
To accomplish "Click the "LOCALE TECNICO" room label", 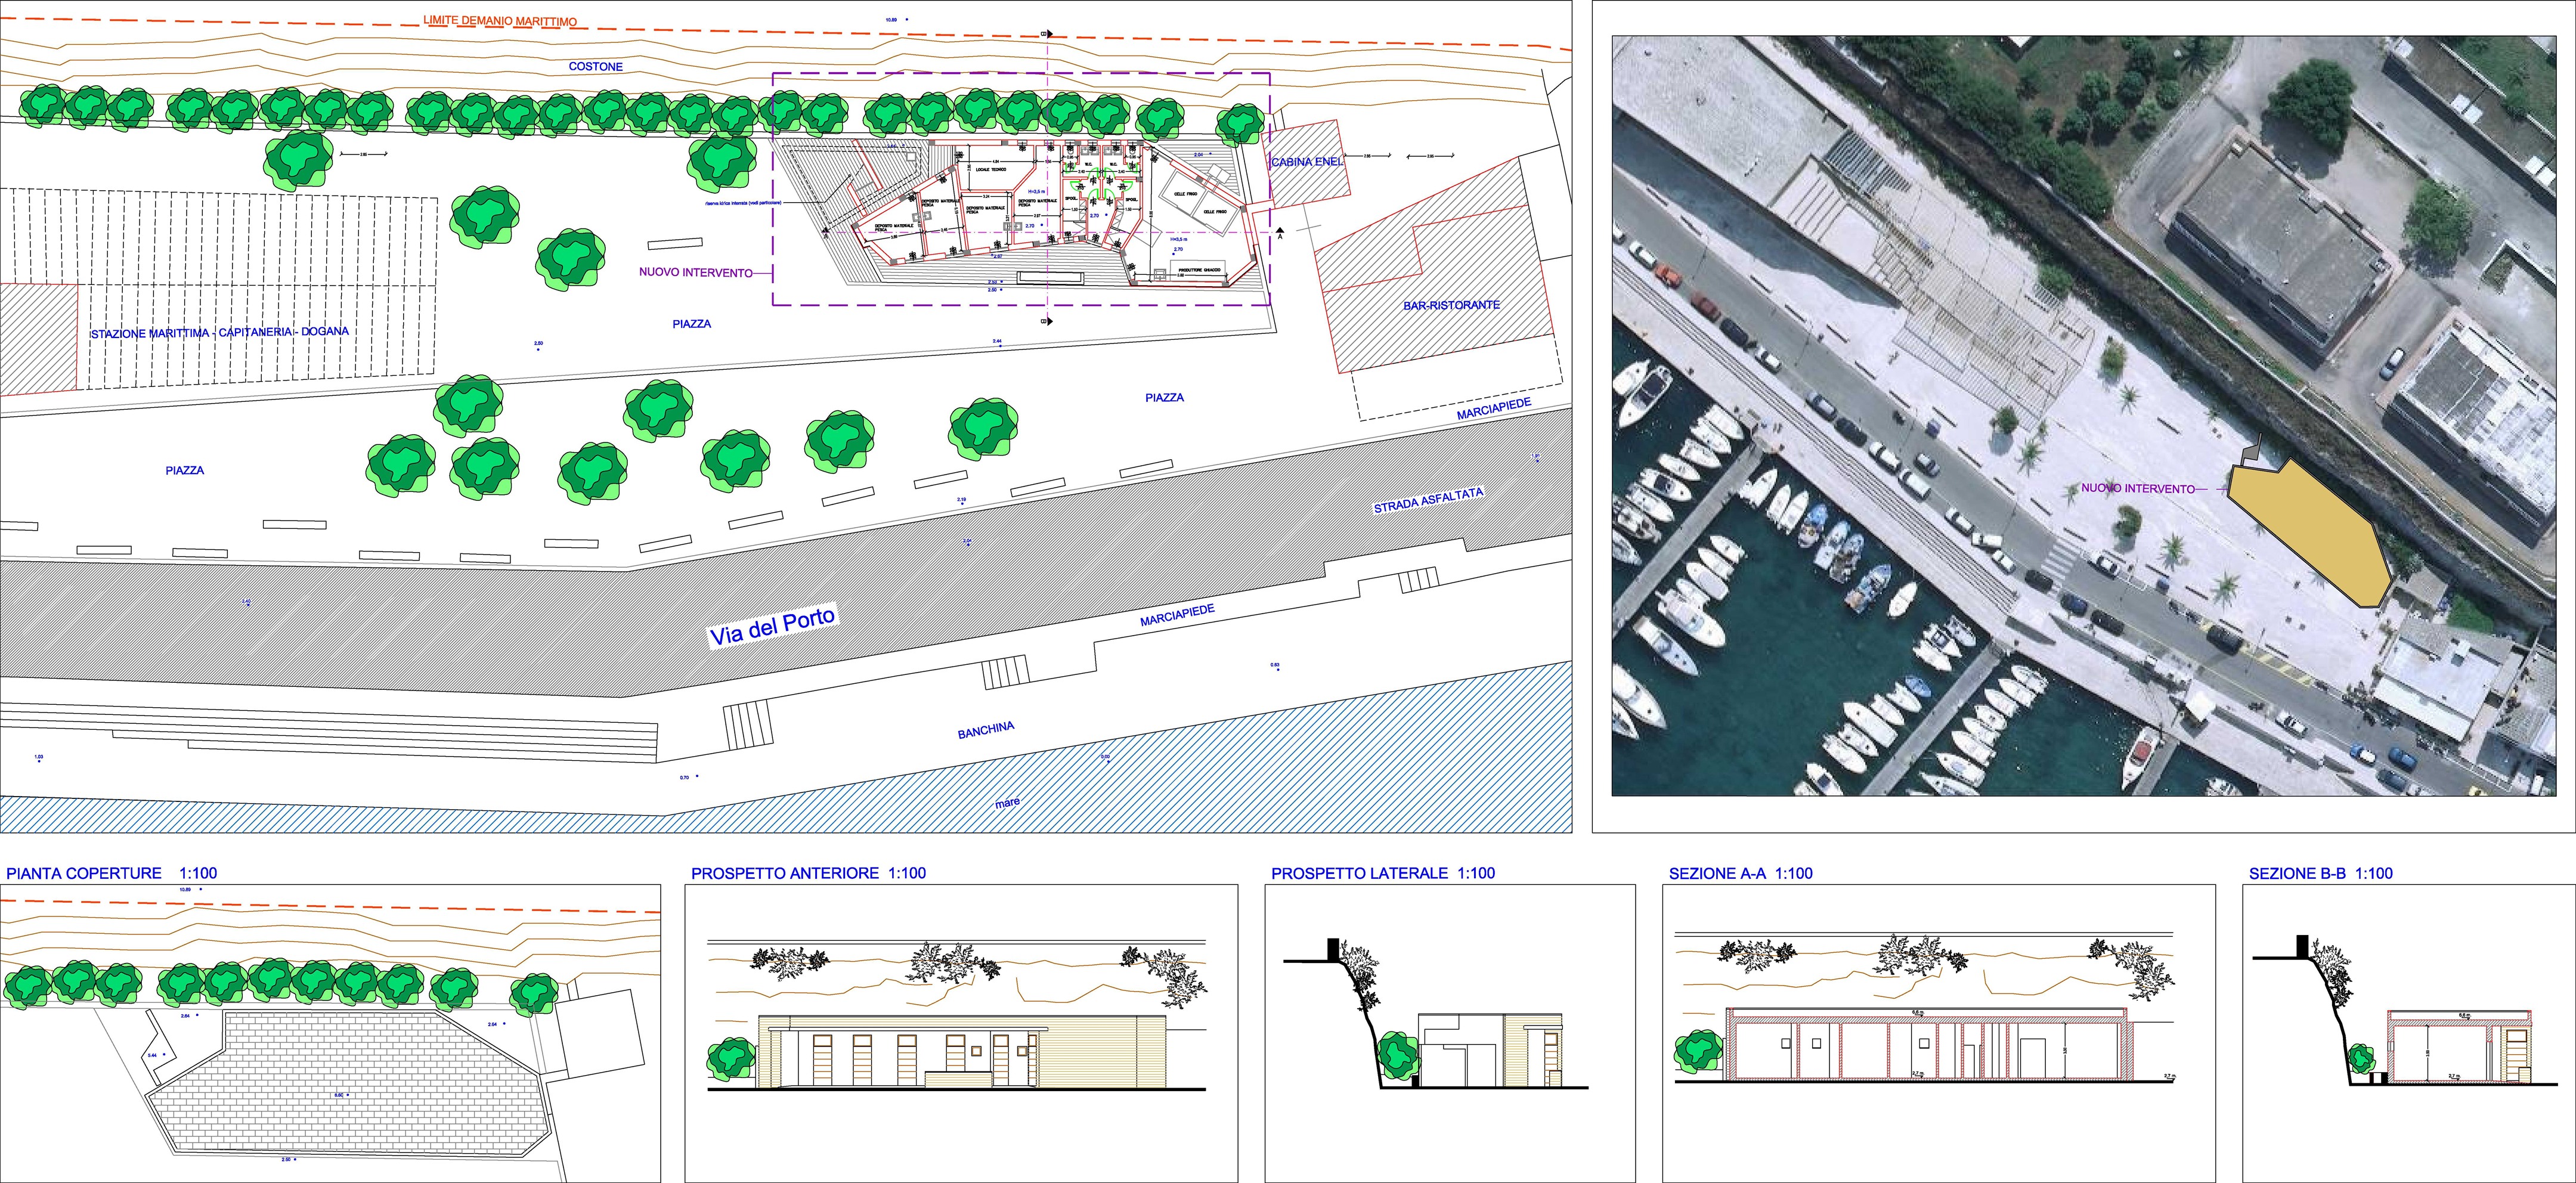I will click(992, 171).
